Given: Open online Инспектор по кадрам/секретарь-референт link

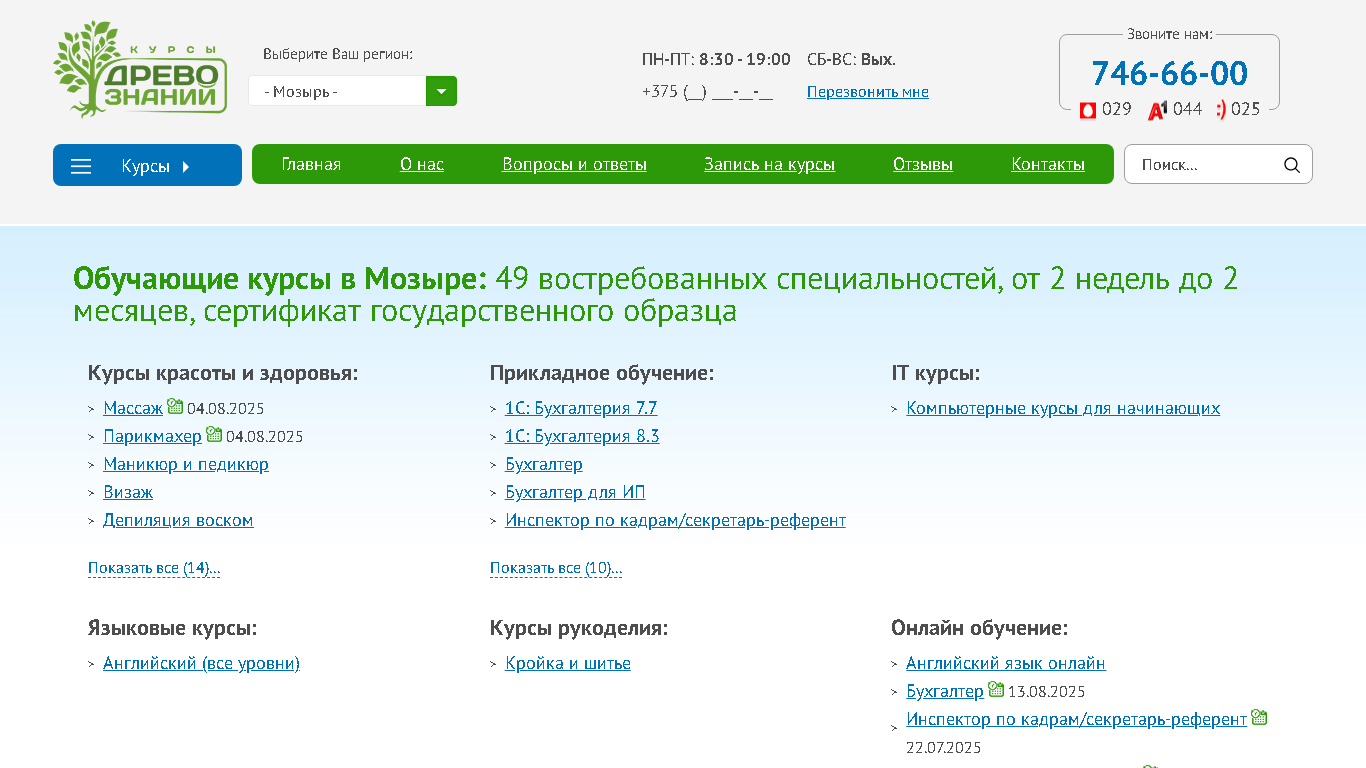Looking at the screenshot, I should point(1076,719).
